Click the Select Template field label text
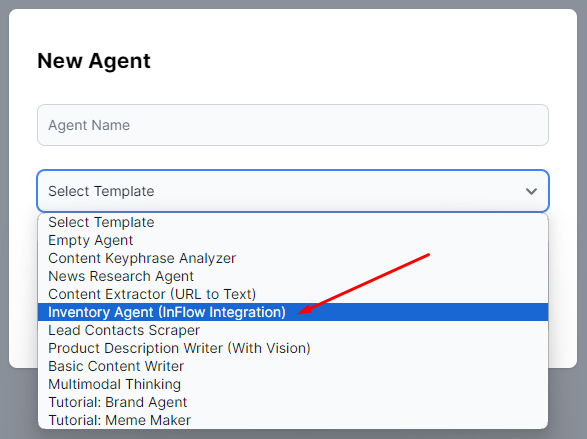This screenshot has width=587, height=439. point(101,191)
